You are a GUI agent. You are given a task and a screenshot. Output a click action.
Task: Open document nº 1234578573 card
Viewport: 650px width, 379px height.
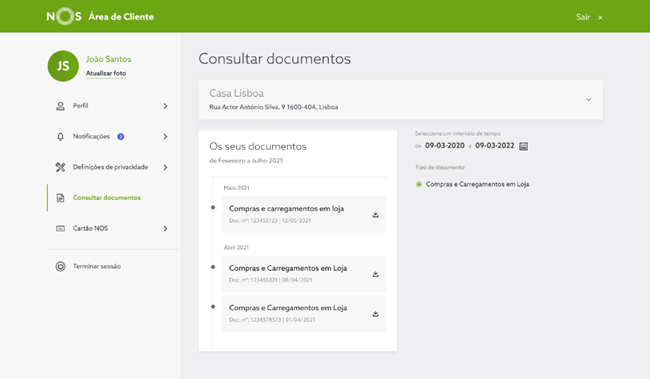(x=304, y=313)
